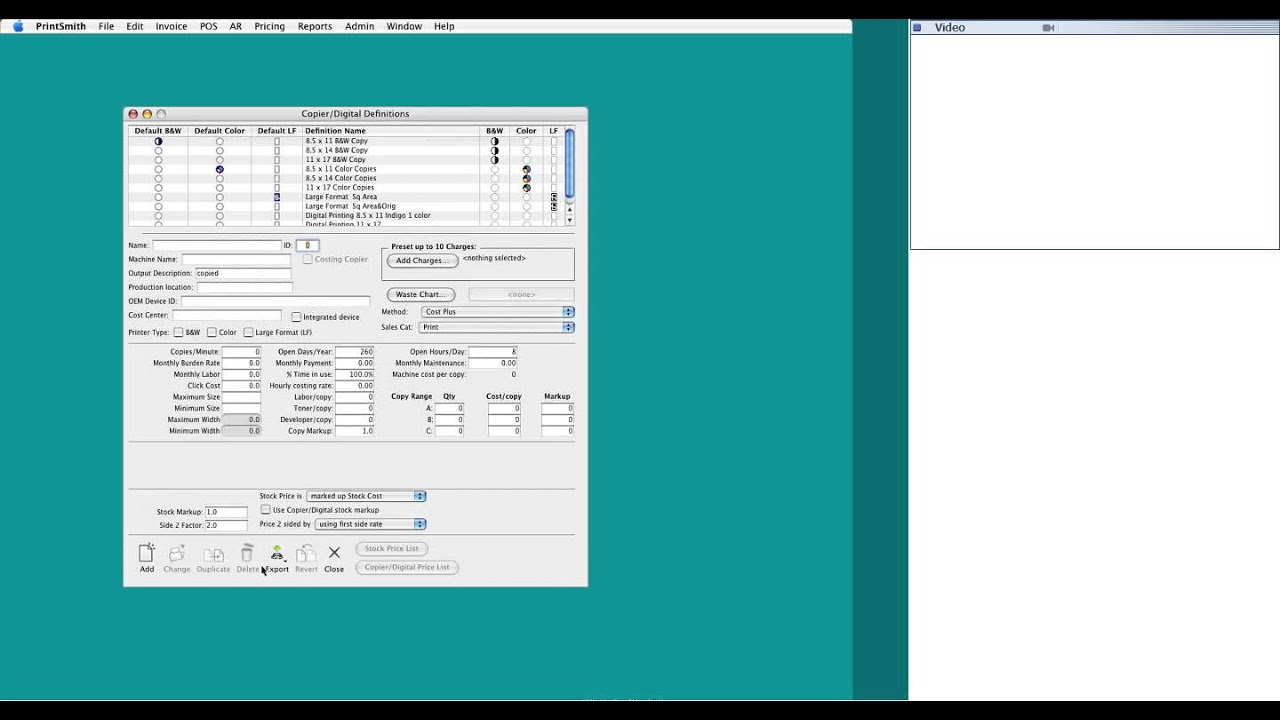The height and width of the screenshot is (720, 1280).
Task: Select Default B&W radio for 8.5 x 14 B&W Copy
Action: pos(158,150)
